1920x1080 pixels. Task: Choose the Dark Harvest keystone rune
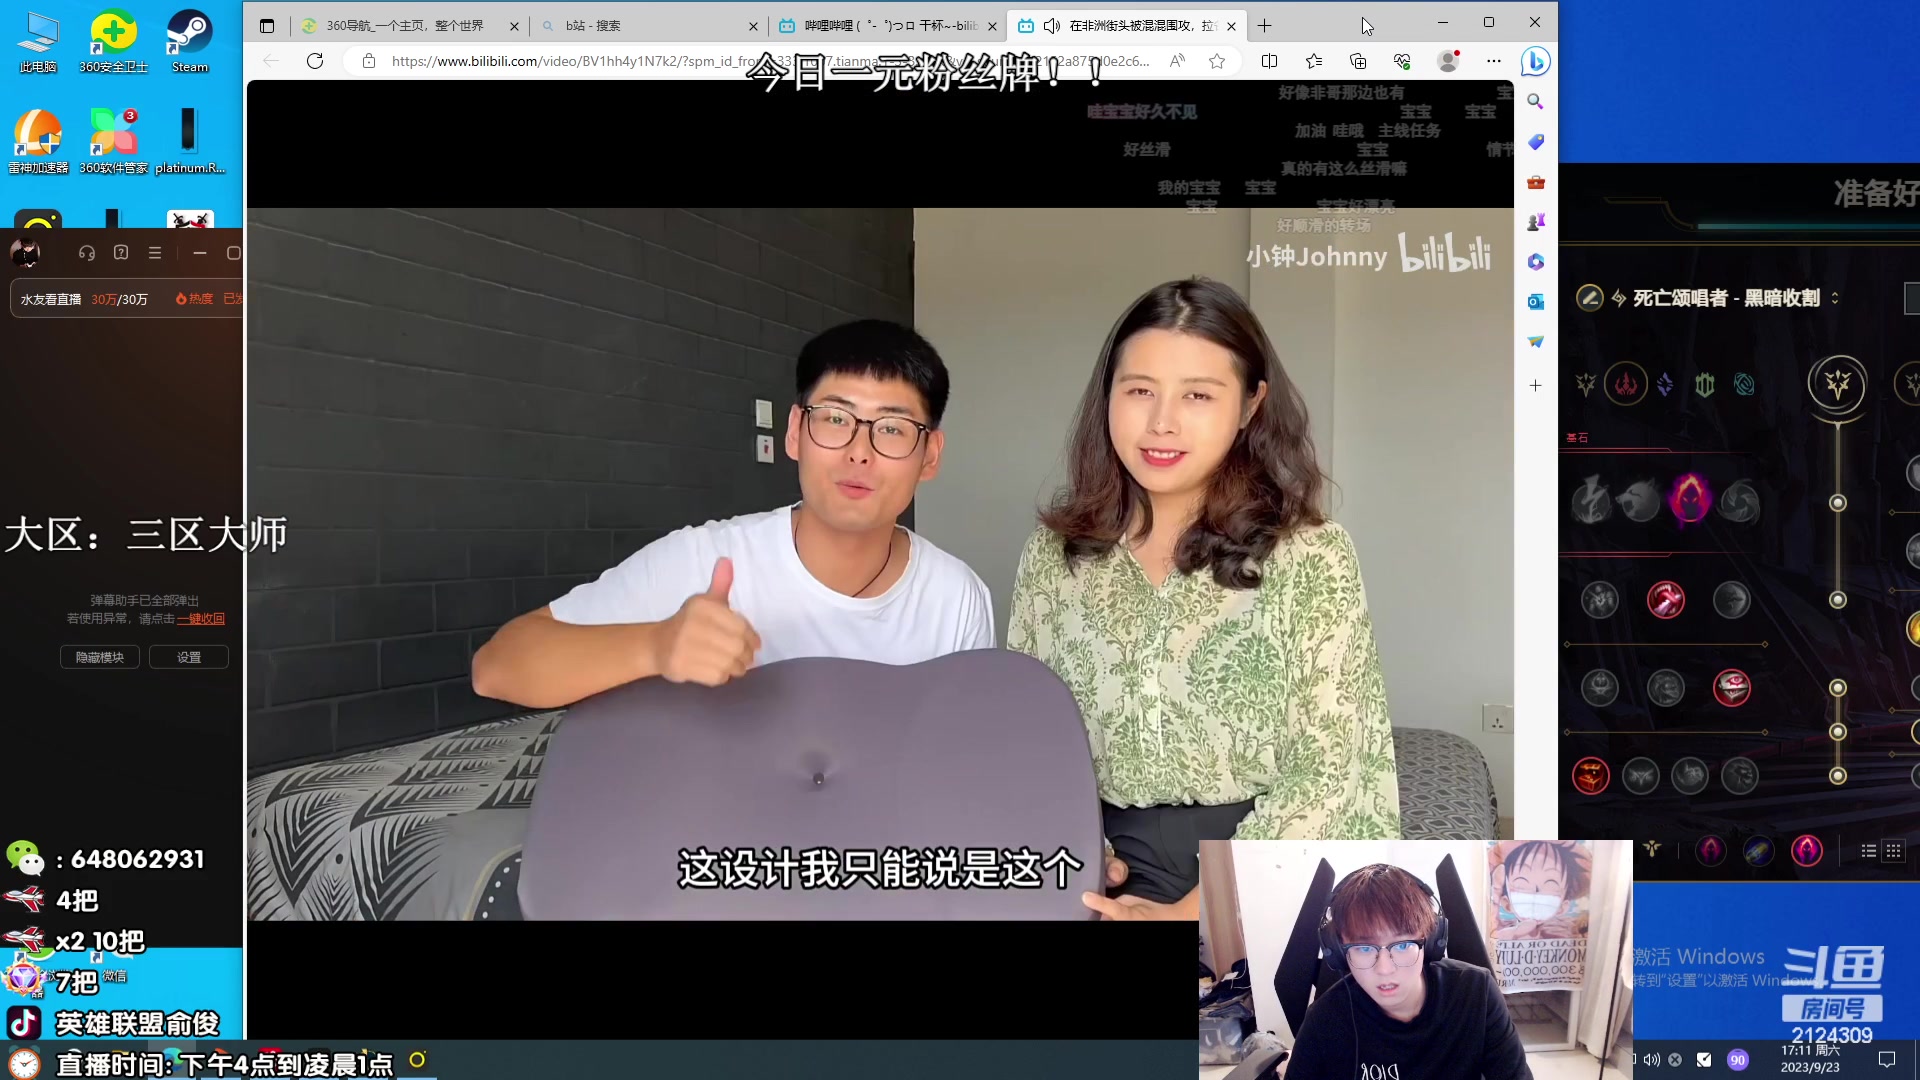[x=1690, y=500]
